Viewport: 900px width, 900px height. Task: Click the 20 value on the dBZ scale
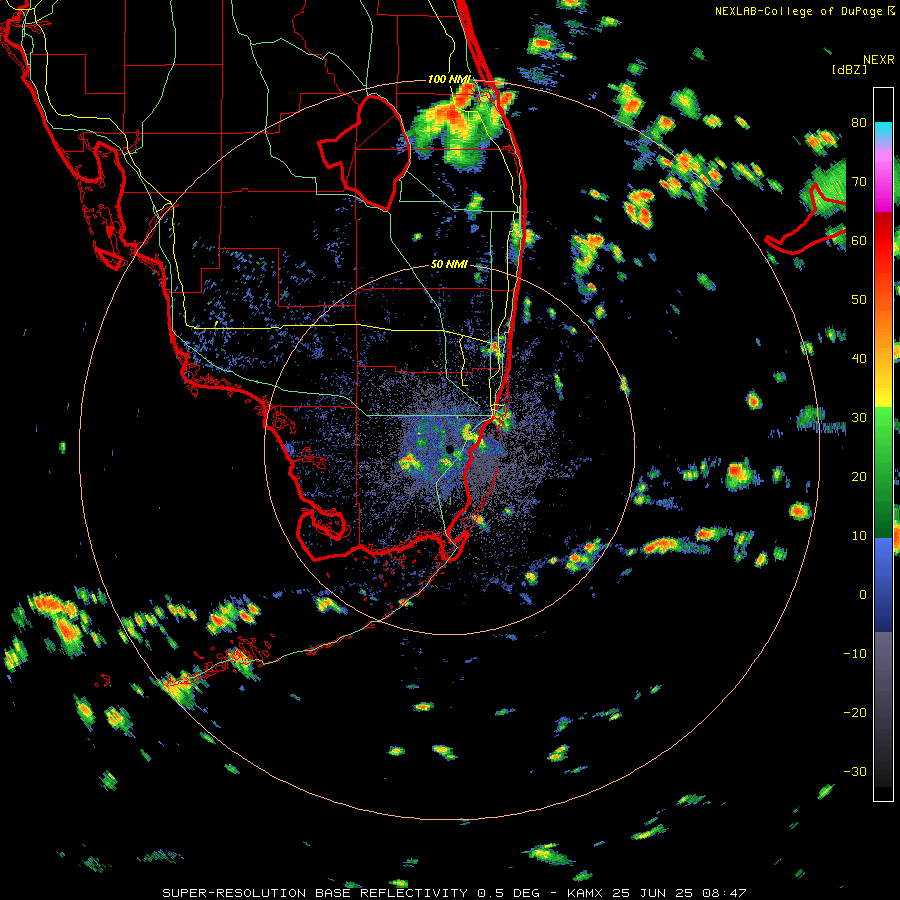pyautogui.click(x=859, y=477)
